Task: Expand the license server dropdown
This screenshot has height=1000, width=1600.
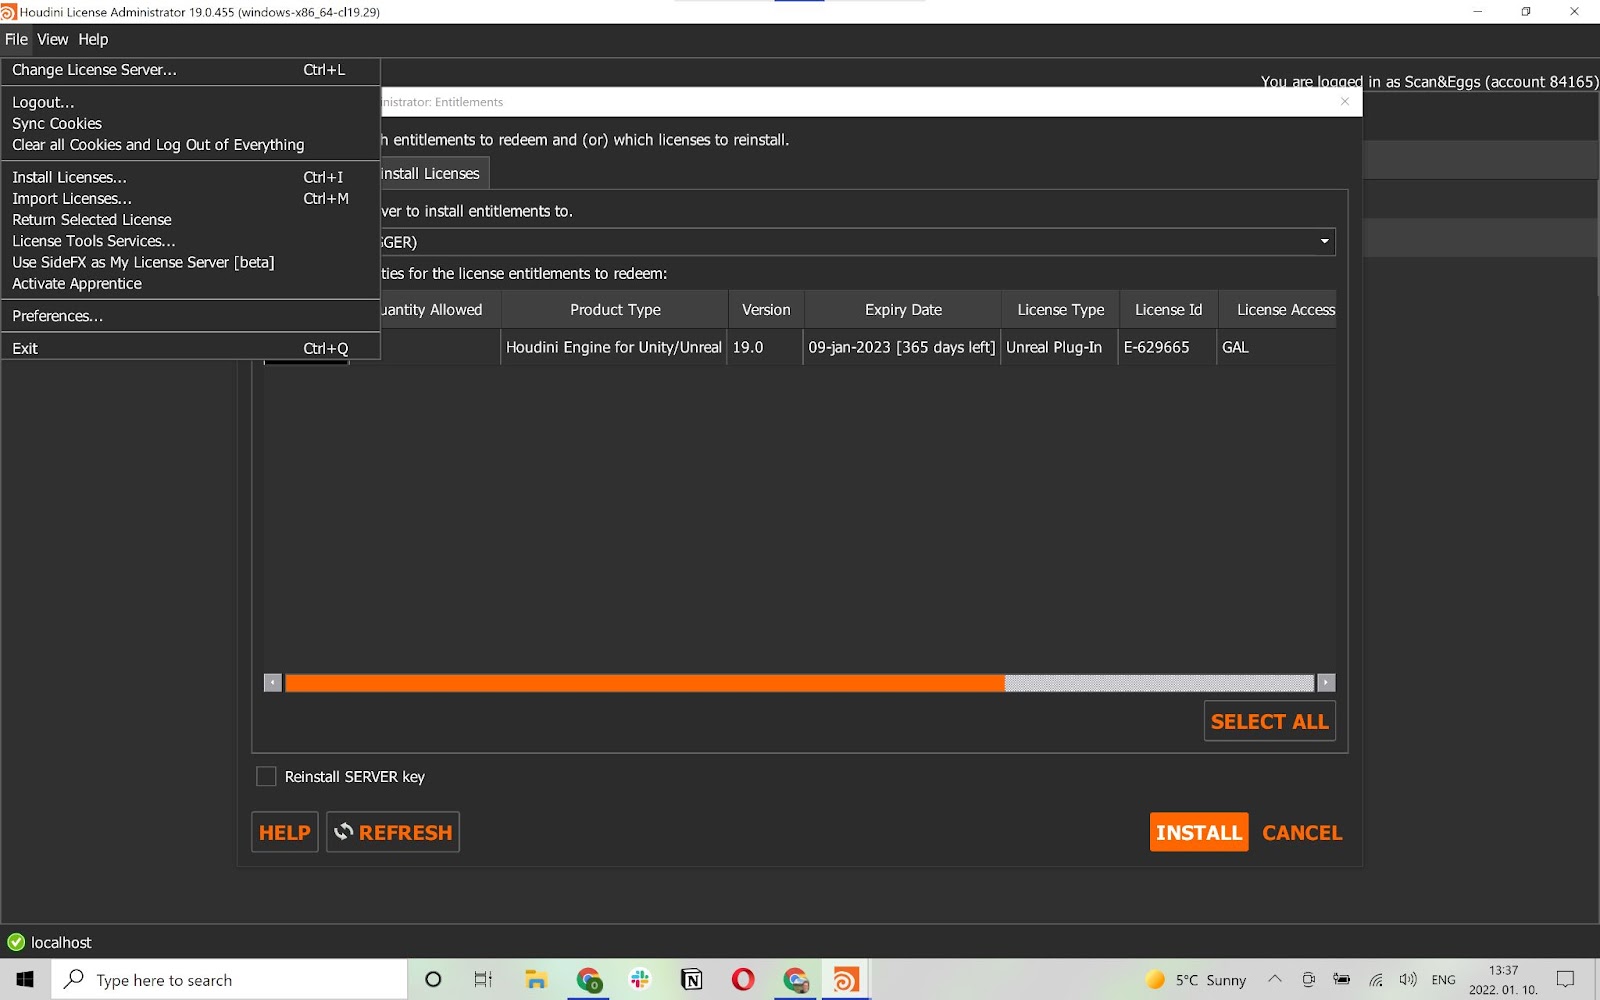Action: 1325,241
